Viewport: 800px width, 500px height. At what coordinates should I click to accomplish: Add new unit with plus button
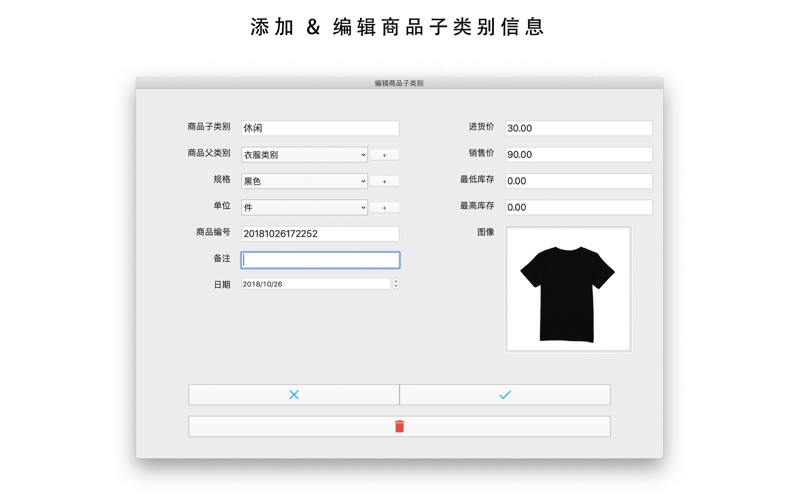coord(384,208)
